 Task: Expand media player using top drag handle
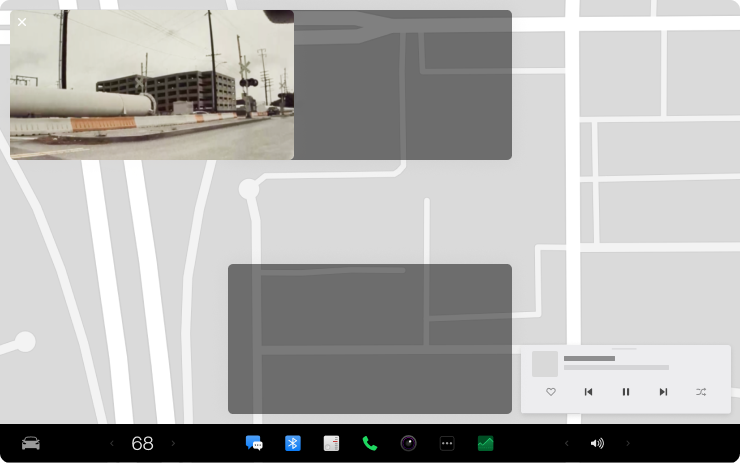pyautogui.click(x=625, y=349)
